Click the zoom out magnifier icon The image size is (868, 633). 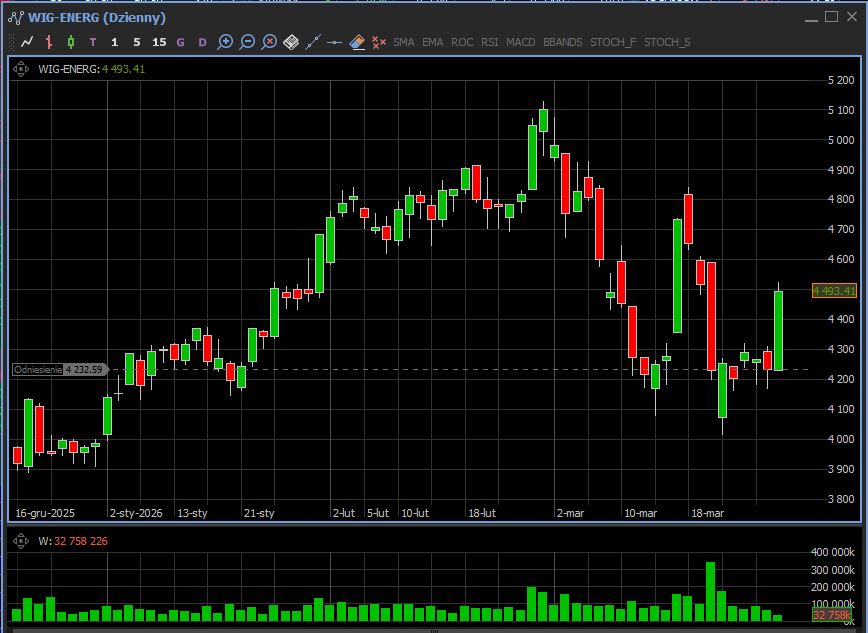pos(248,42)
